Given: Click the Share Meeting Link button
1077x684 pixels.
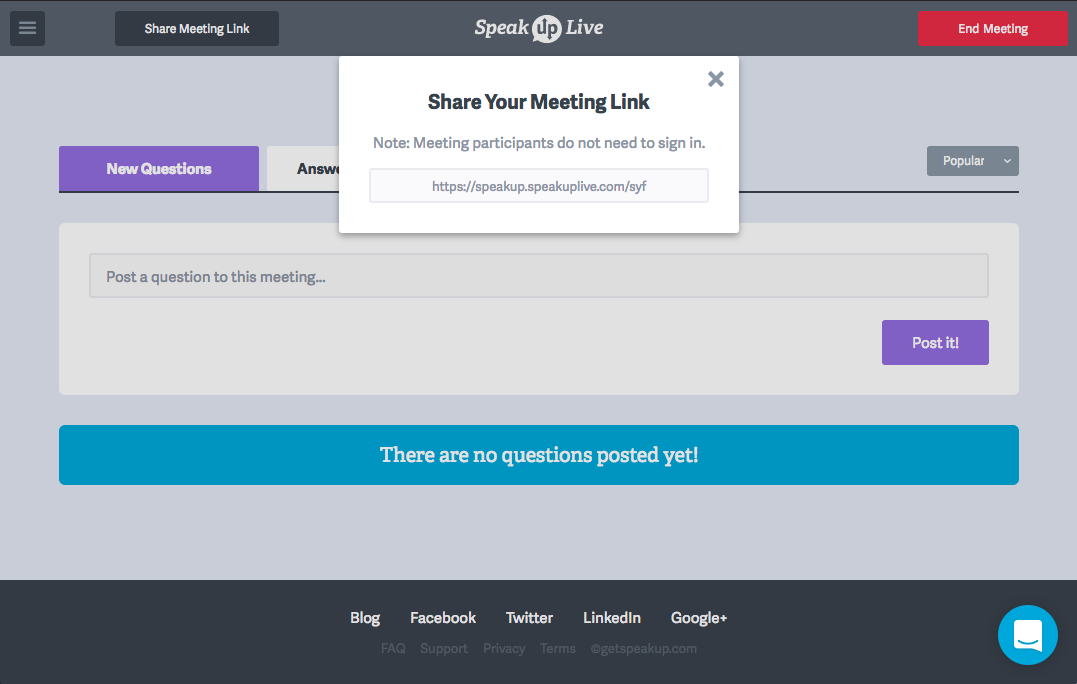Looking at the screenshot, I should (x=196, y=28).
